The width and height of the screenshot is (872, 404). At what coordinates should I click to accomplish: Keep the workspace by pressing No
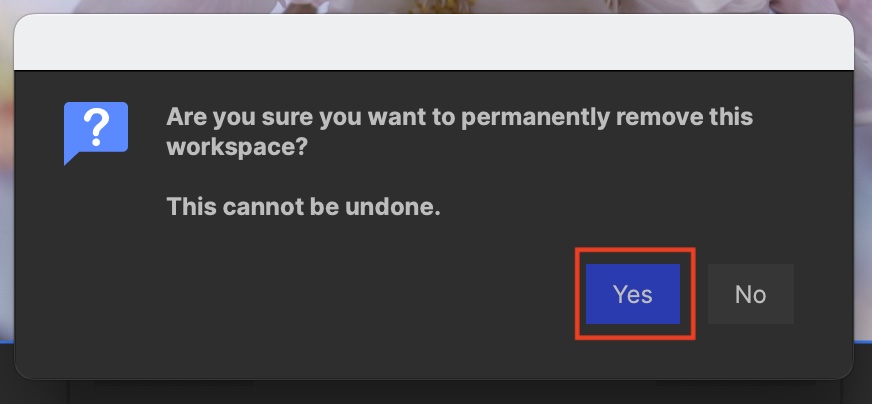click(x=750, y=294)
